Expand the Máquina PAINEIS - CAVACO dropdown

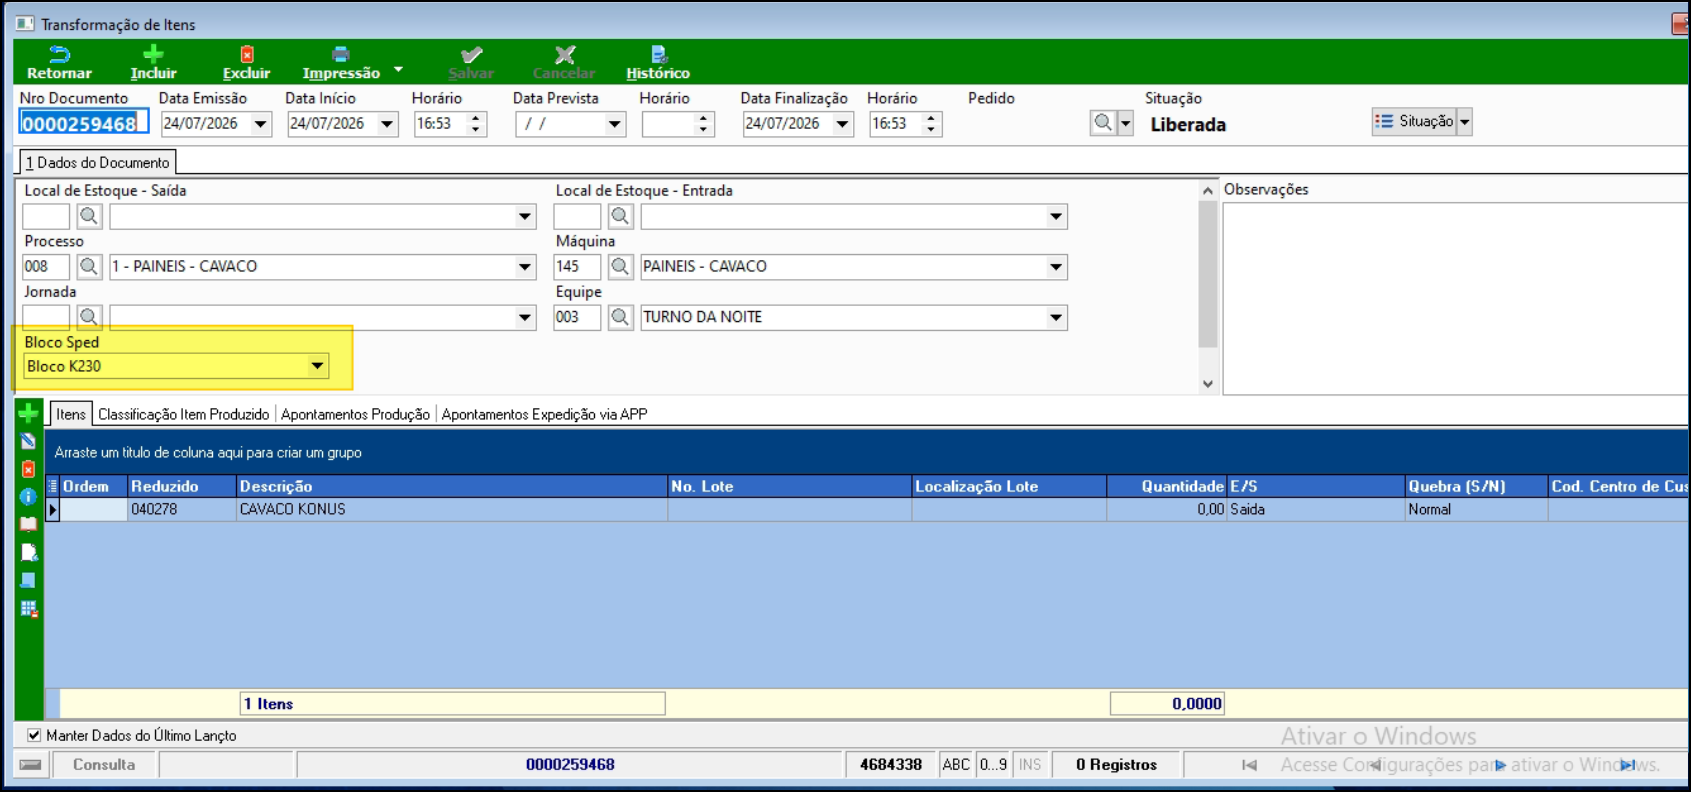point(1055,267)
